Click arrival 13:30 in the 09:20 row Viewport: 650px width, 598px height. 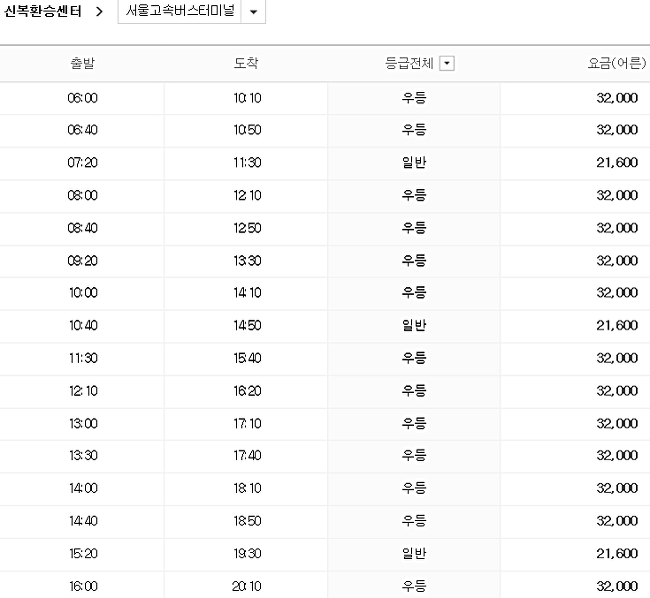click(247, 261)
